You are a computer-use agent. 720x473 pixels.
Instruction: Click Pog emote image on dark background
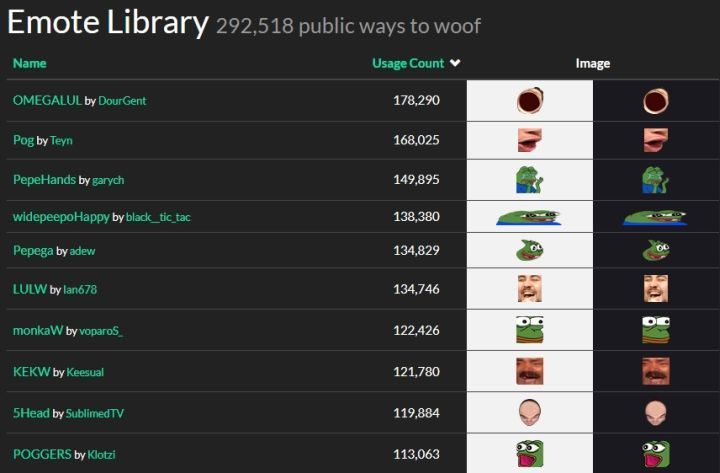(x=656, y=140)
